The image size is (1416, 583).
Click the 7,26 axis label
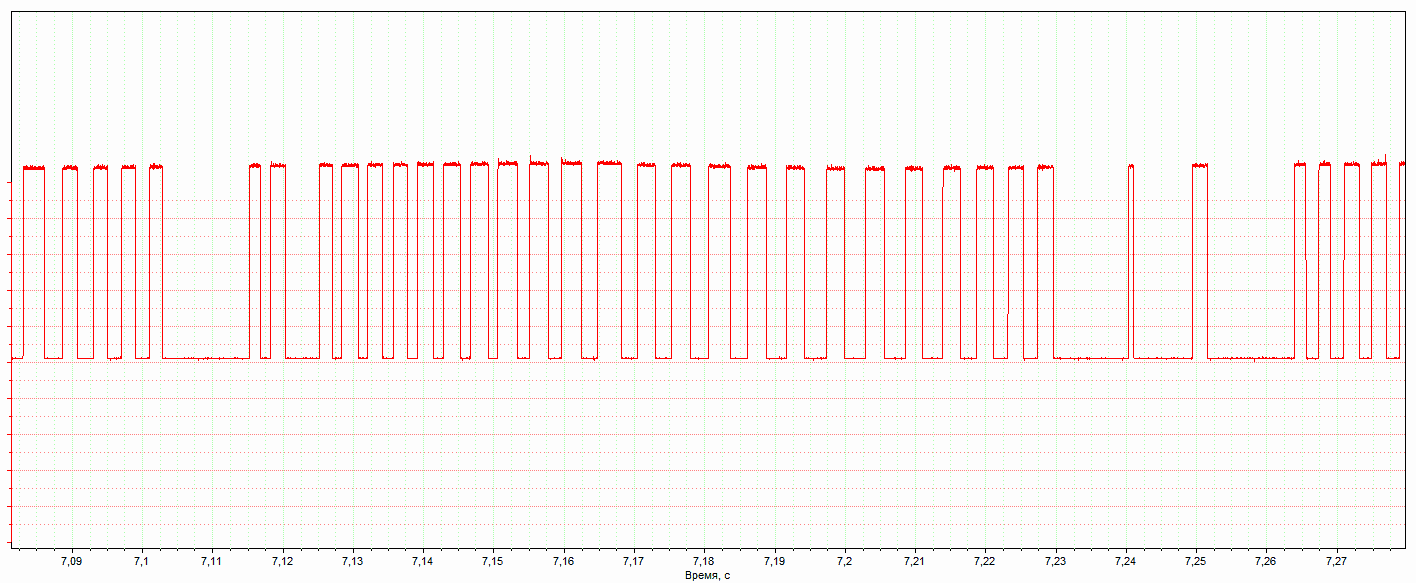[x=1266, y=563]
